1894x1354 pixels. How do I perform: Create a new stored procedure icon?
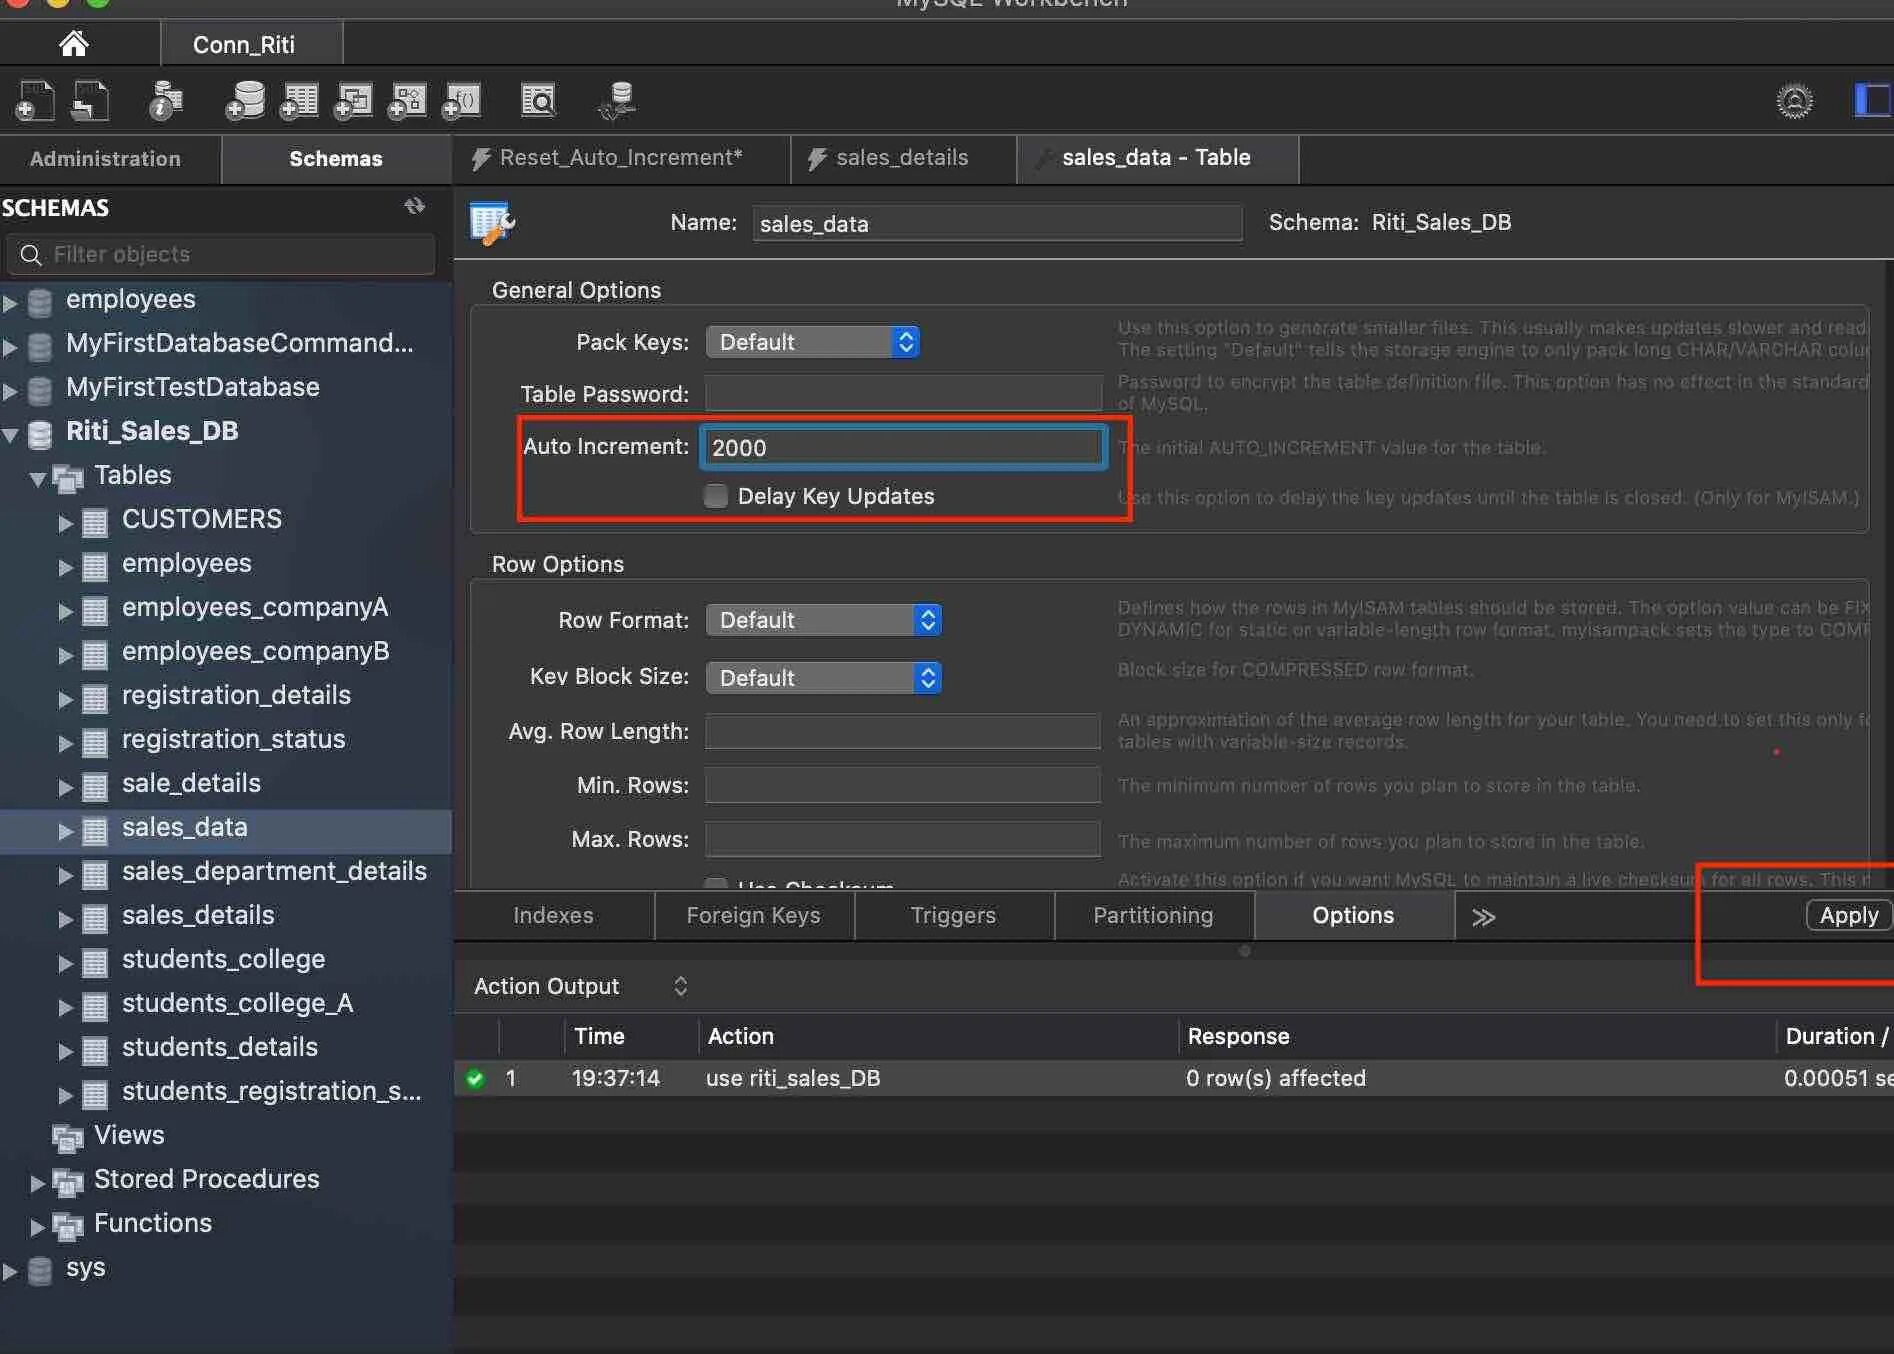tap(407, 100)
